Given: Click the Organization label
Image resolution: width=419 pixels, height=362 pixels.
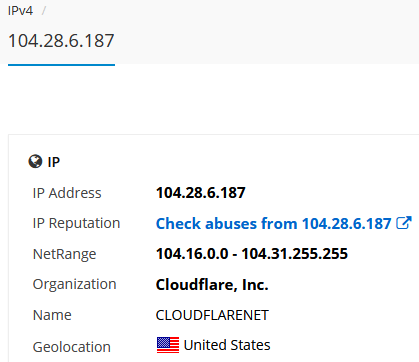Looking at the screenshot, I should [75, 284].
